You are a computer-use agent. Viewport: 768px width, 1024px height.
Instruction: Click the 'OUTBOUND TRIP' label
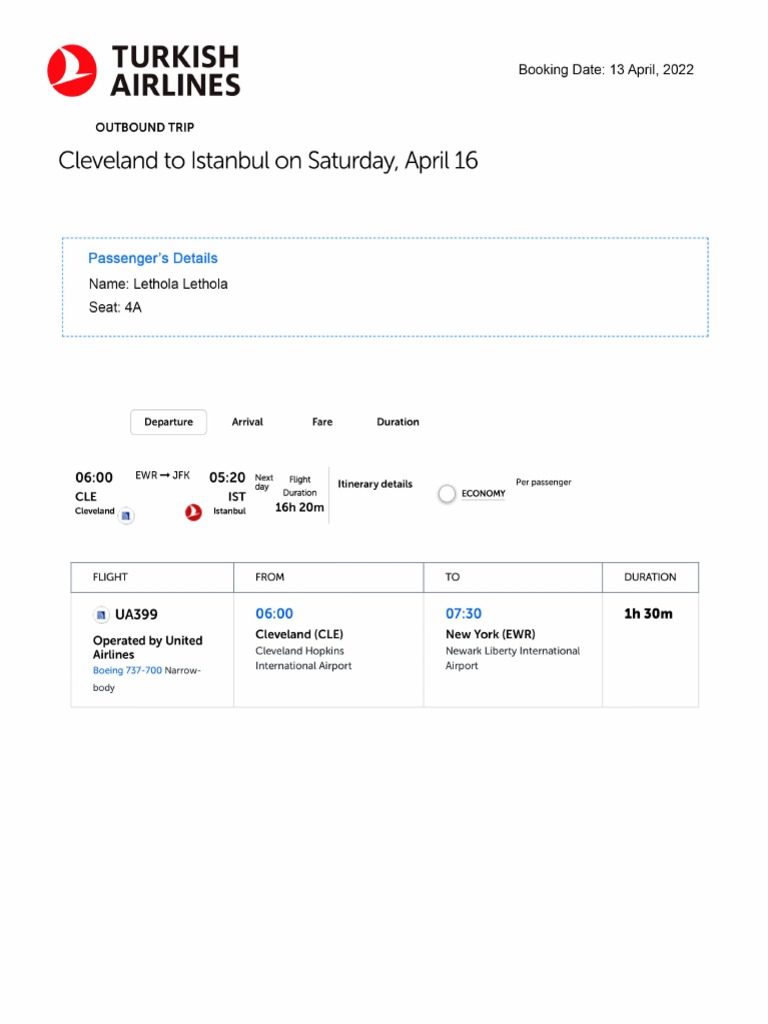(x=145, y=127)
